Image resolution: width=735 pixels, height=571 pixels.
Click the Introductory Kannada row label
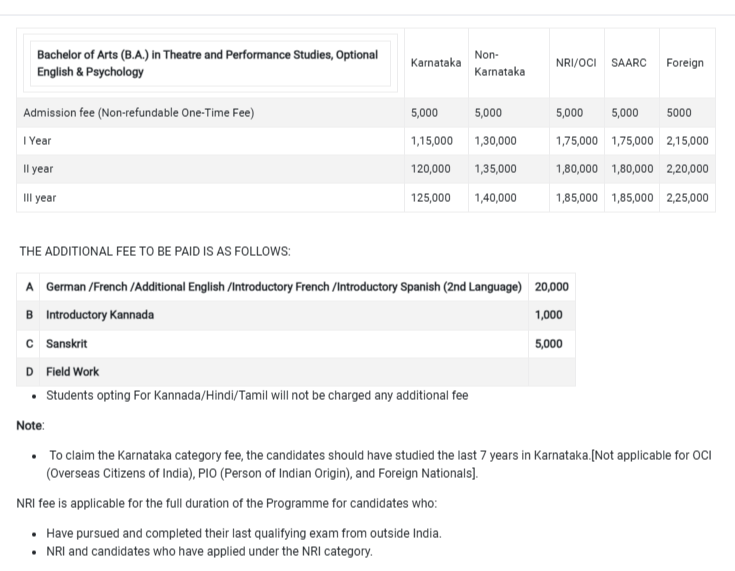click(100, 315)
